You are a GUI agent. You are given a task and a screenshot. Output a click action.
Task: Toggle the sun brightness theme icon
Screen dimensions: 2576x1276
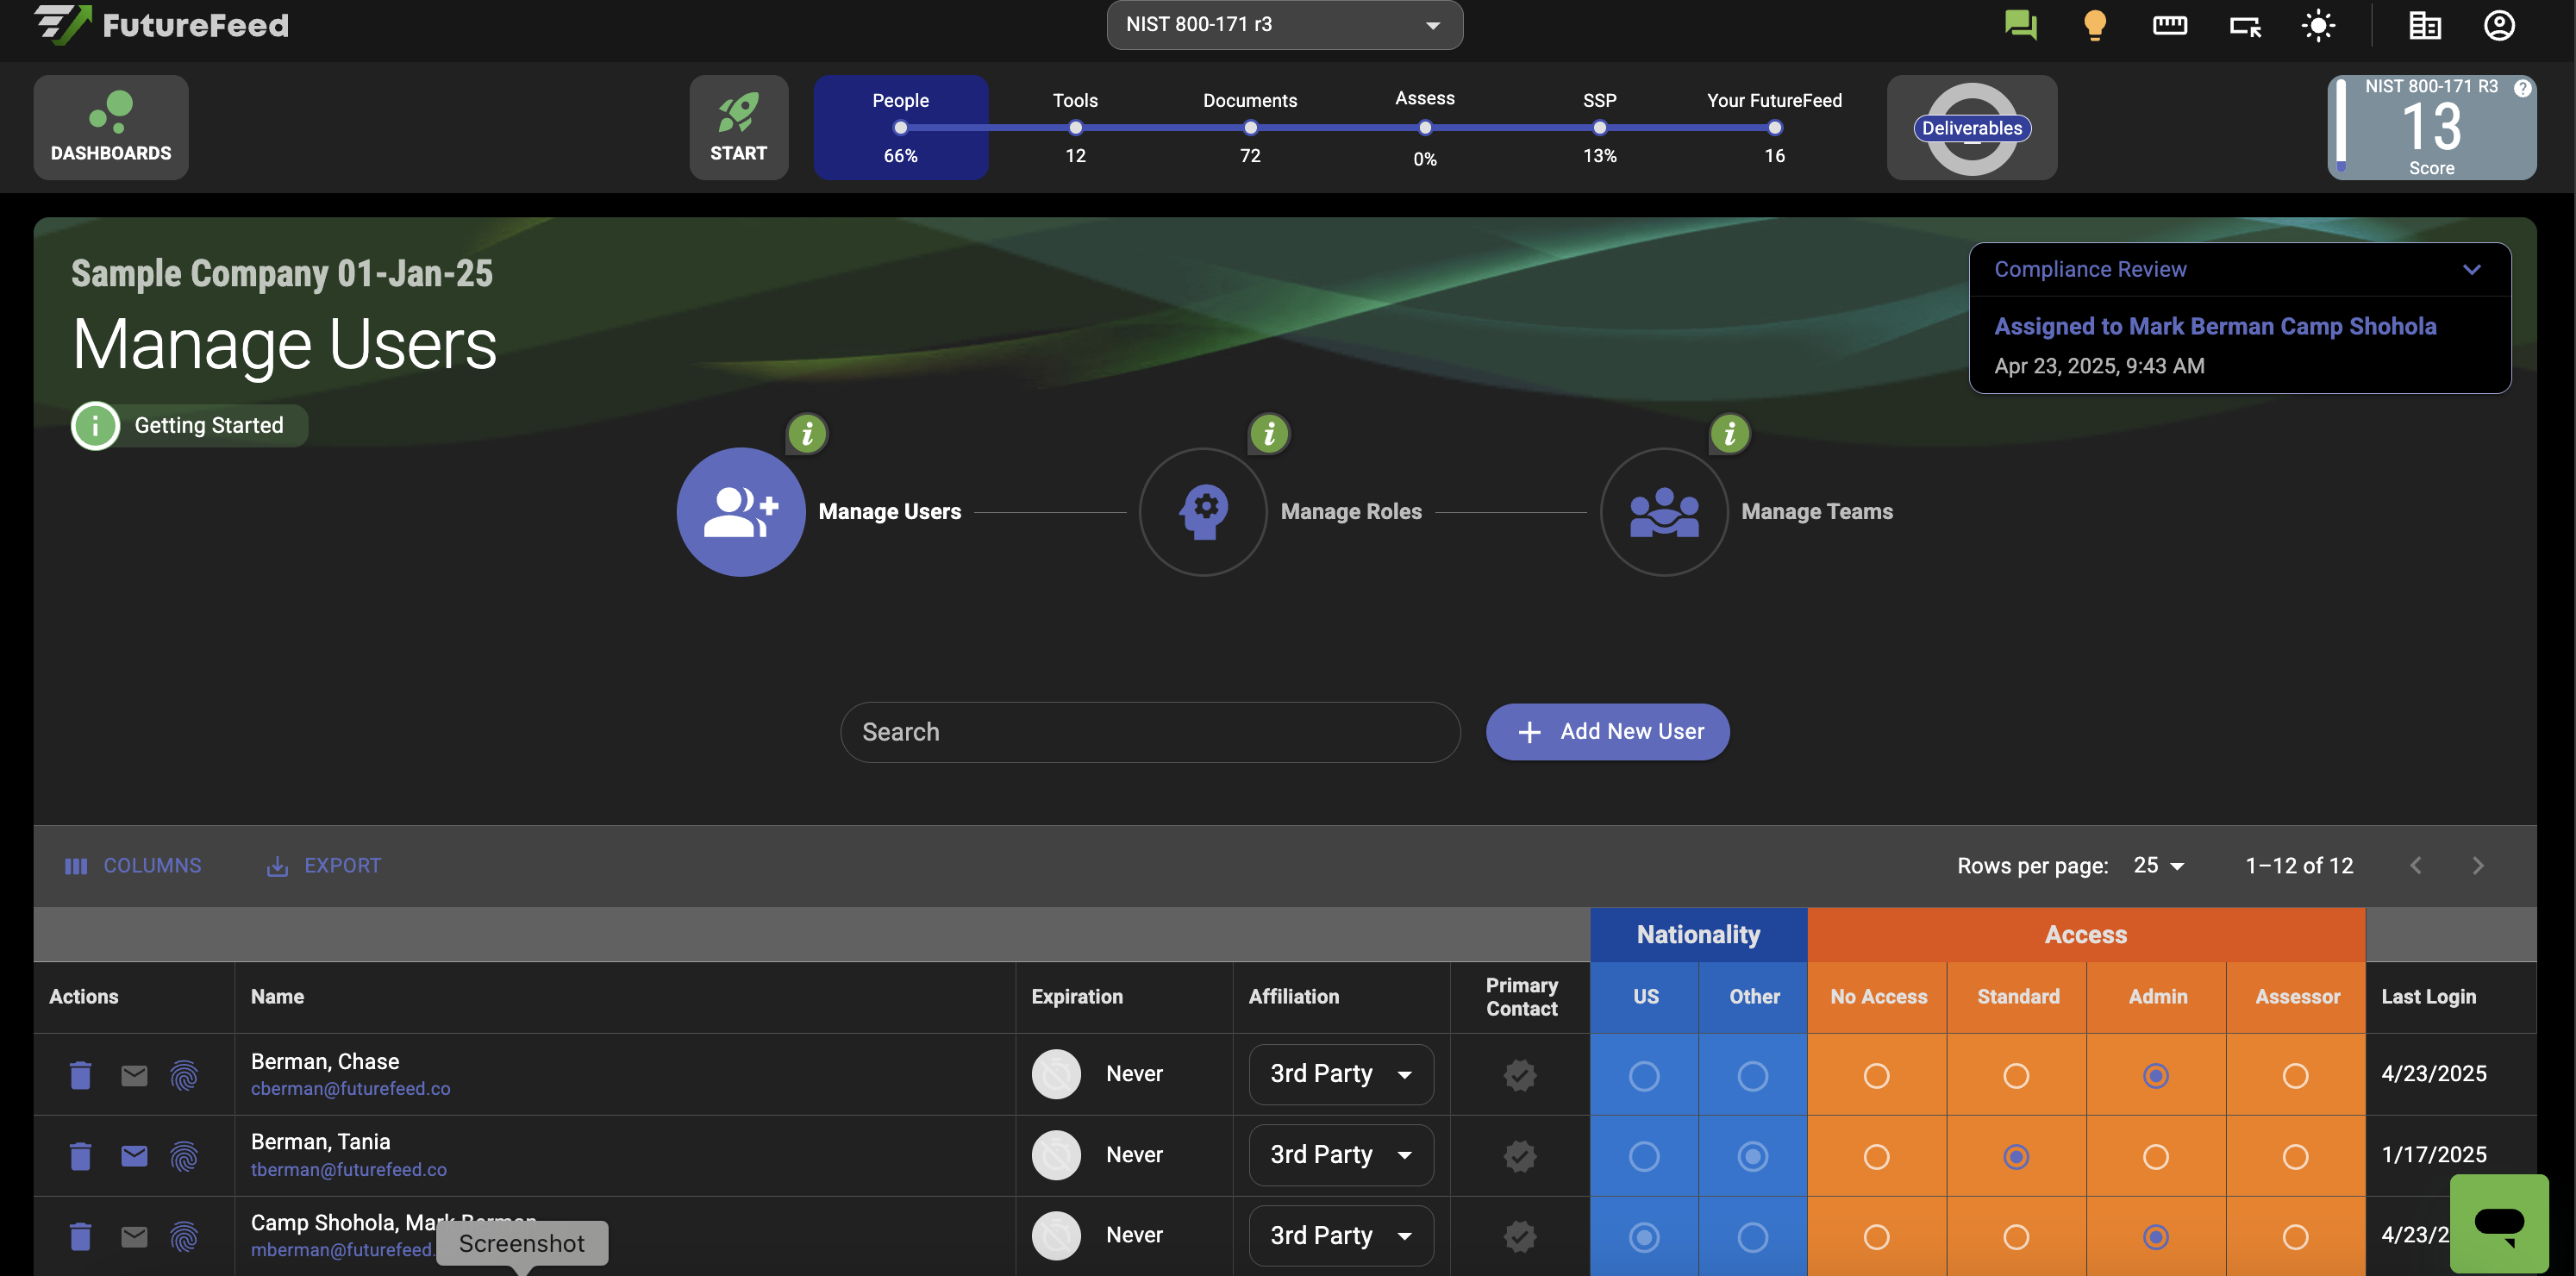click(x=2317, y=25)
